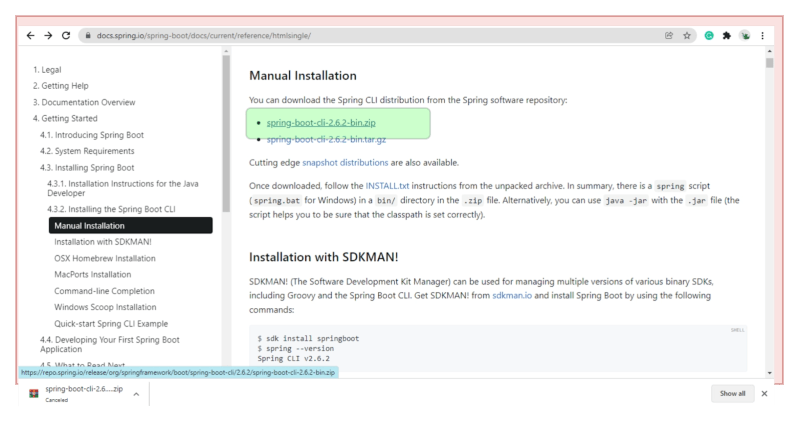The image size is (799, 431).
Task: Select 1. Legal in the sidebar
Action: 47,70
